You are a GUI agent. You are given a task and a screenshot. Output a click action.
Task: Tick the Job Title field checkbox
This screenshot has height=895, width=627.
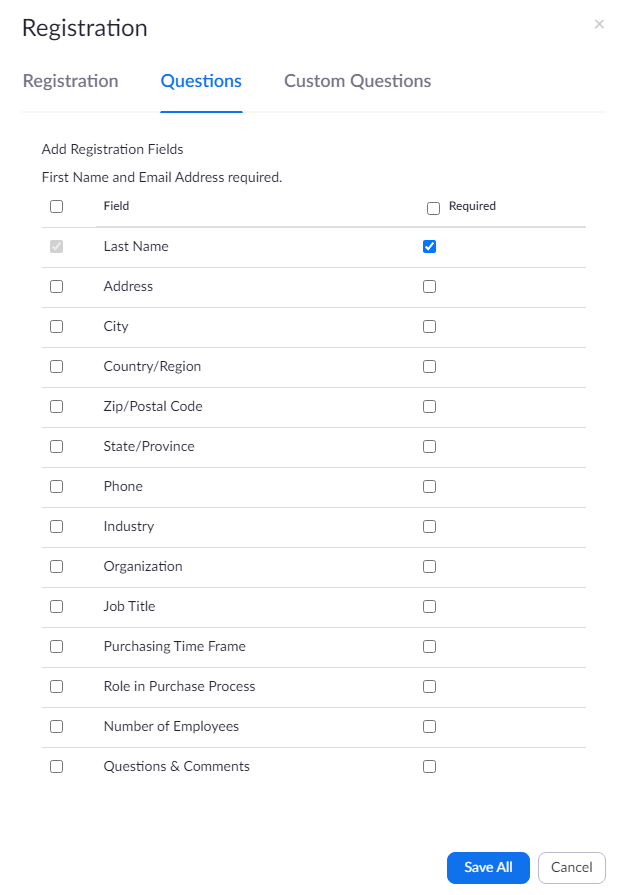(x=56, y=606)
